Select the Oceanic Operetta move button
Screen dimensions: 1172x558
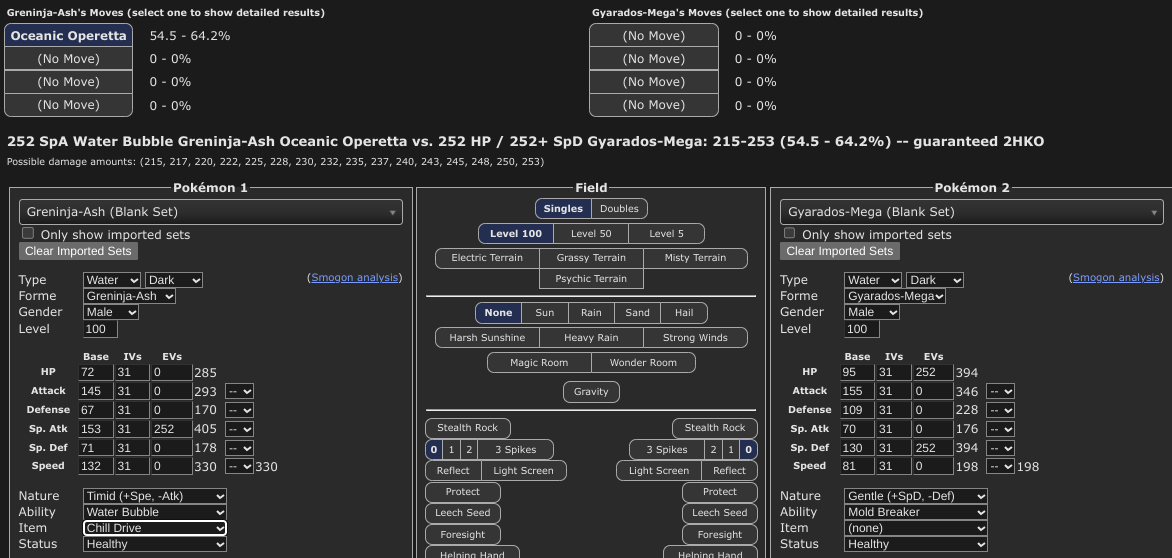69,36
